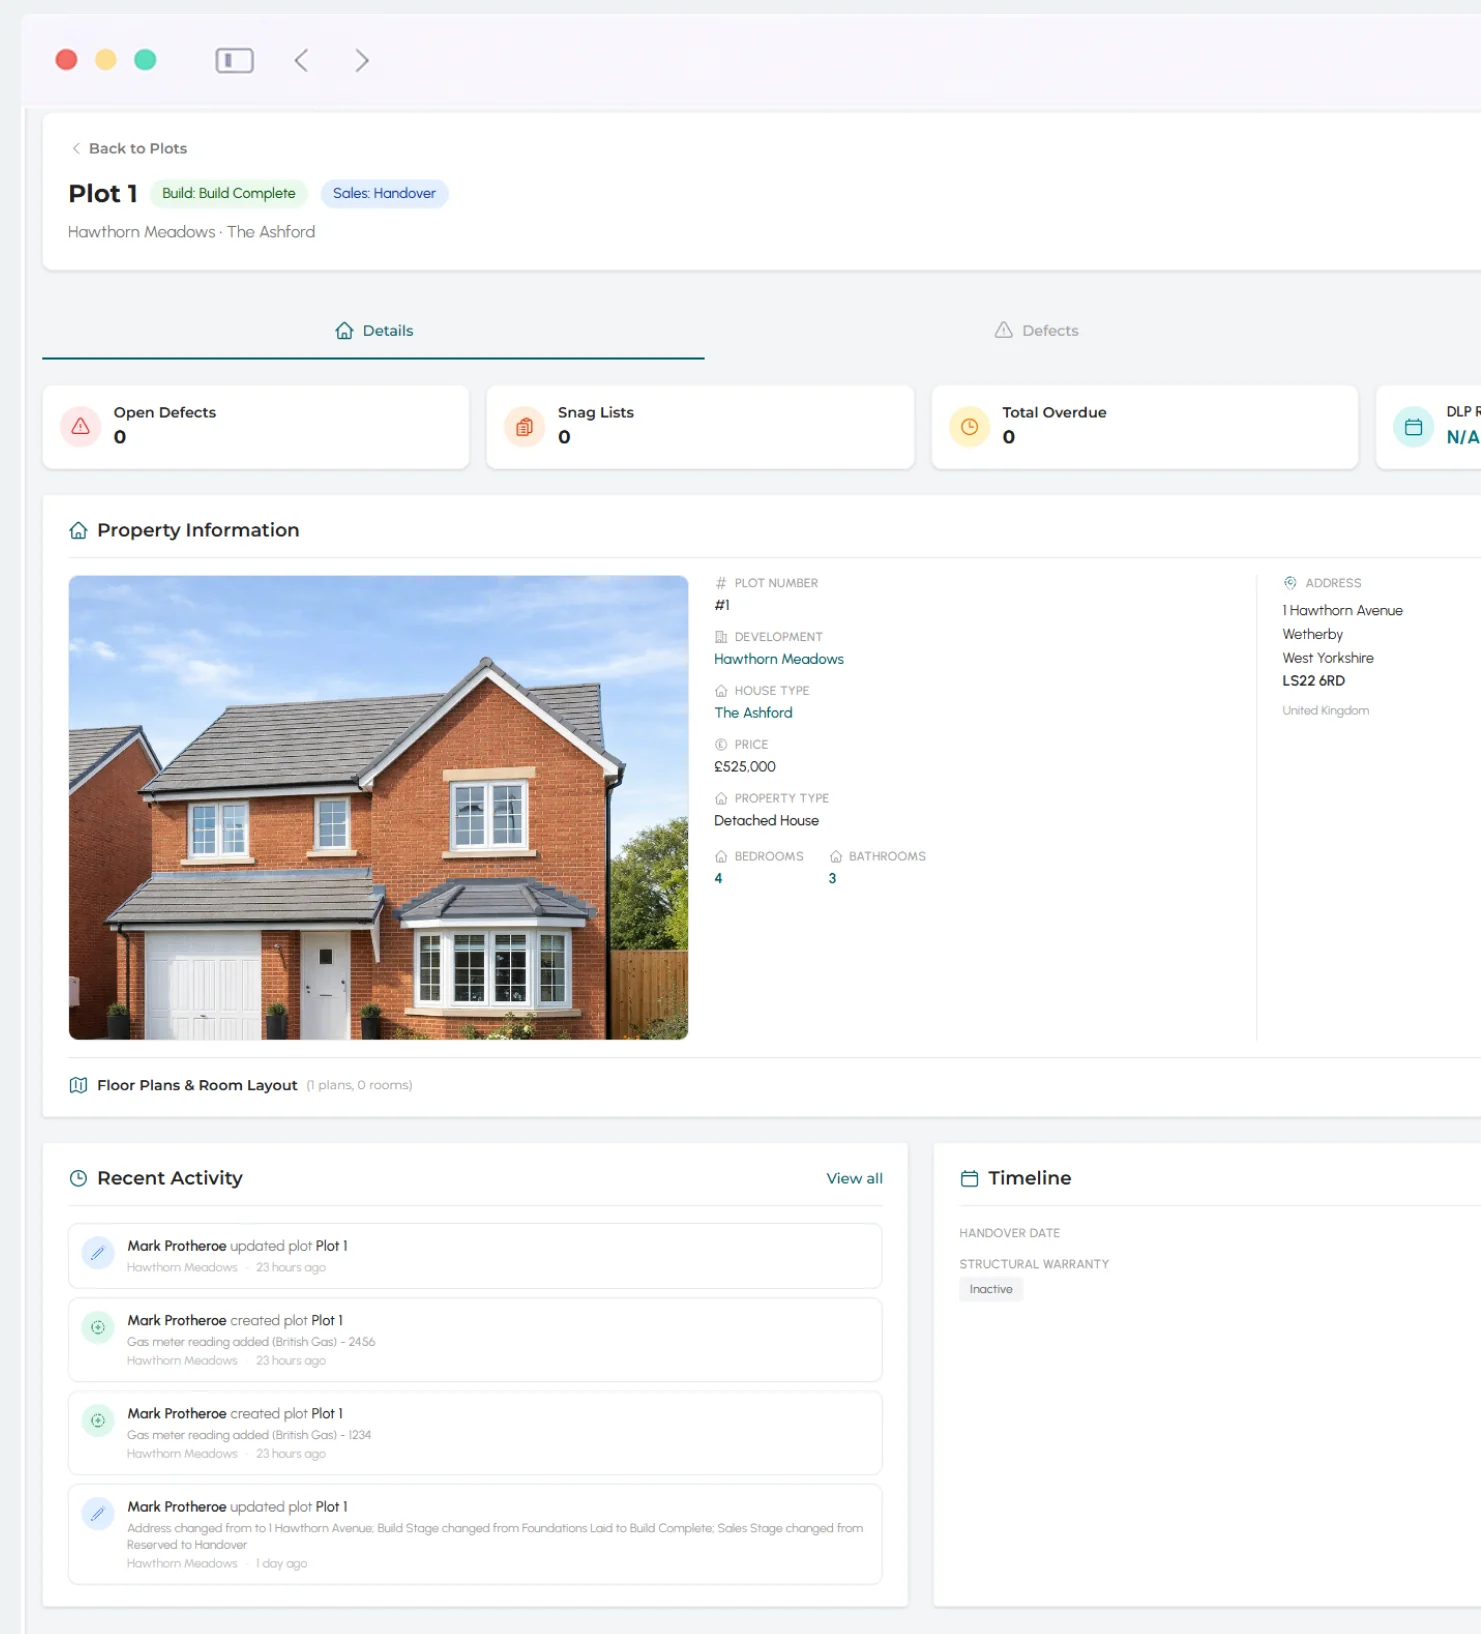Image resolution: width=1481 pixels, height=1634 pixels.
Task: Click the Development building icon
Action: click(721, 637)
